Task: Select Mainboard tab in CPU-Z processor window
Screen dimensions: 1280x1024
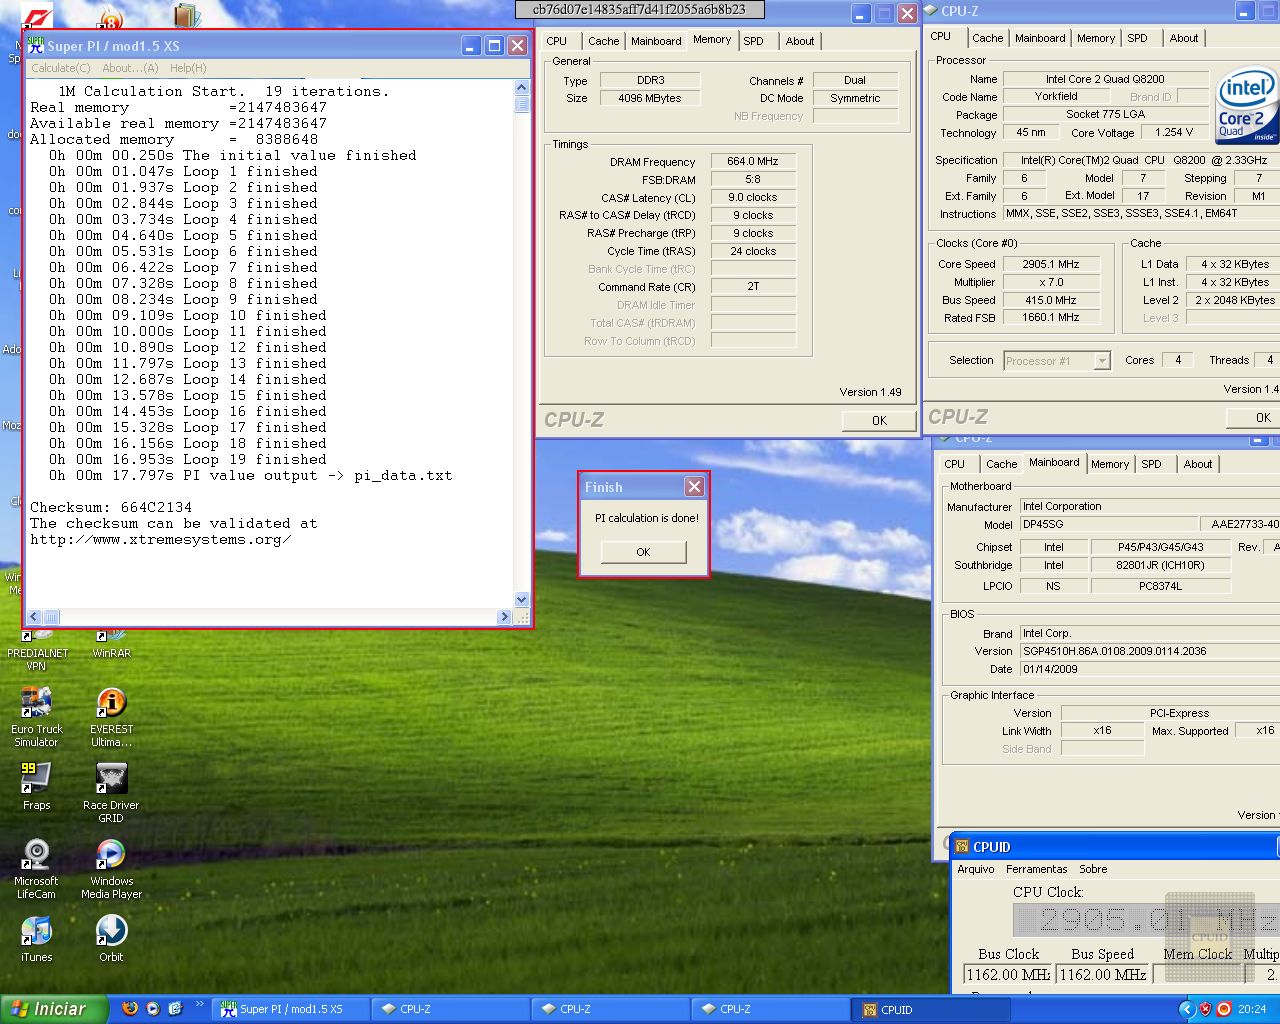Action: [1040, 38]
